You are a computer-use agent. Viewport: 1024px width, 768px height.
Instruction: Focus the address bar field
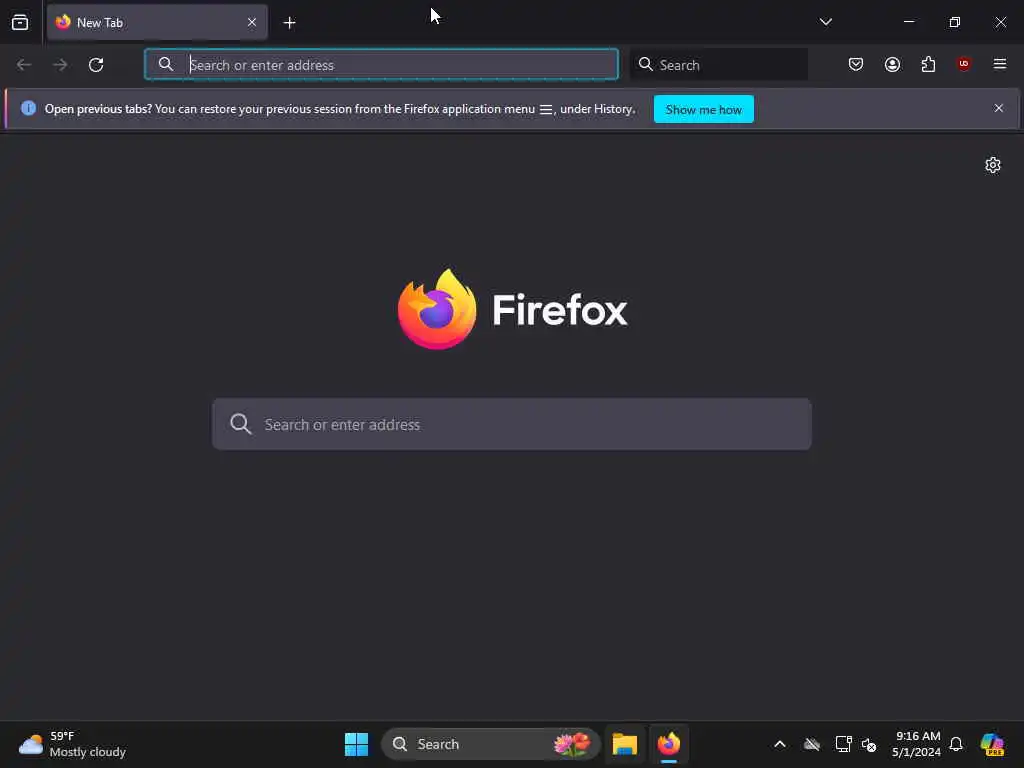click(x=381, y=64)
